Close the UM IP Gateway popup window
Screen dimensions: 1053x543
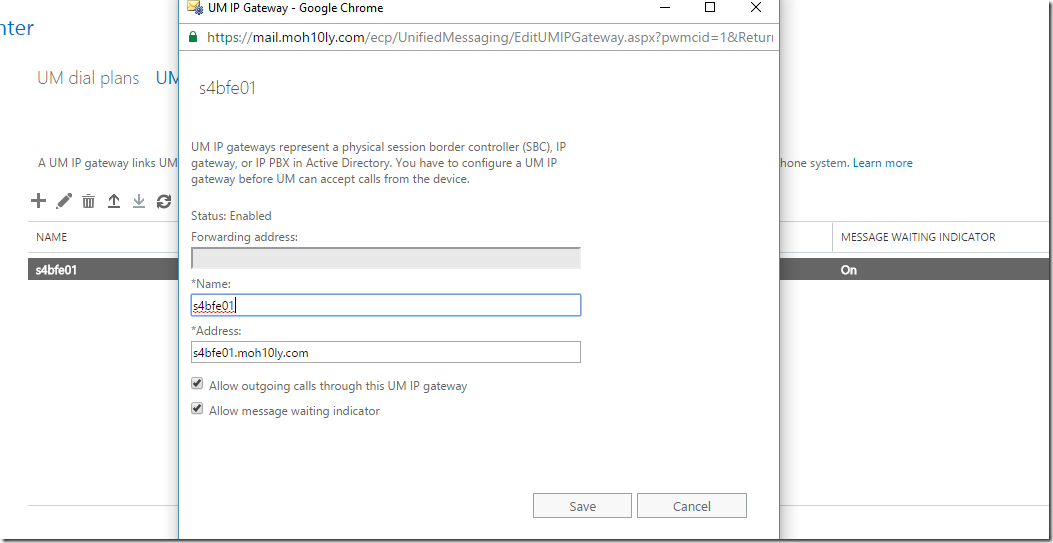(756, 8)
